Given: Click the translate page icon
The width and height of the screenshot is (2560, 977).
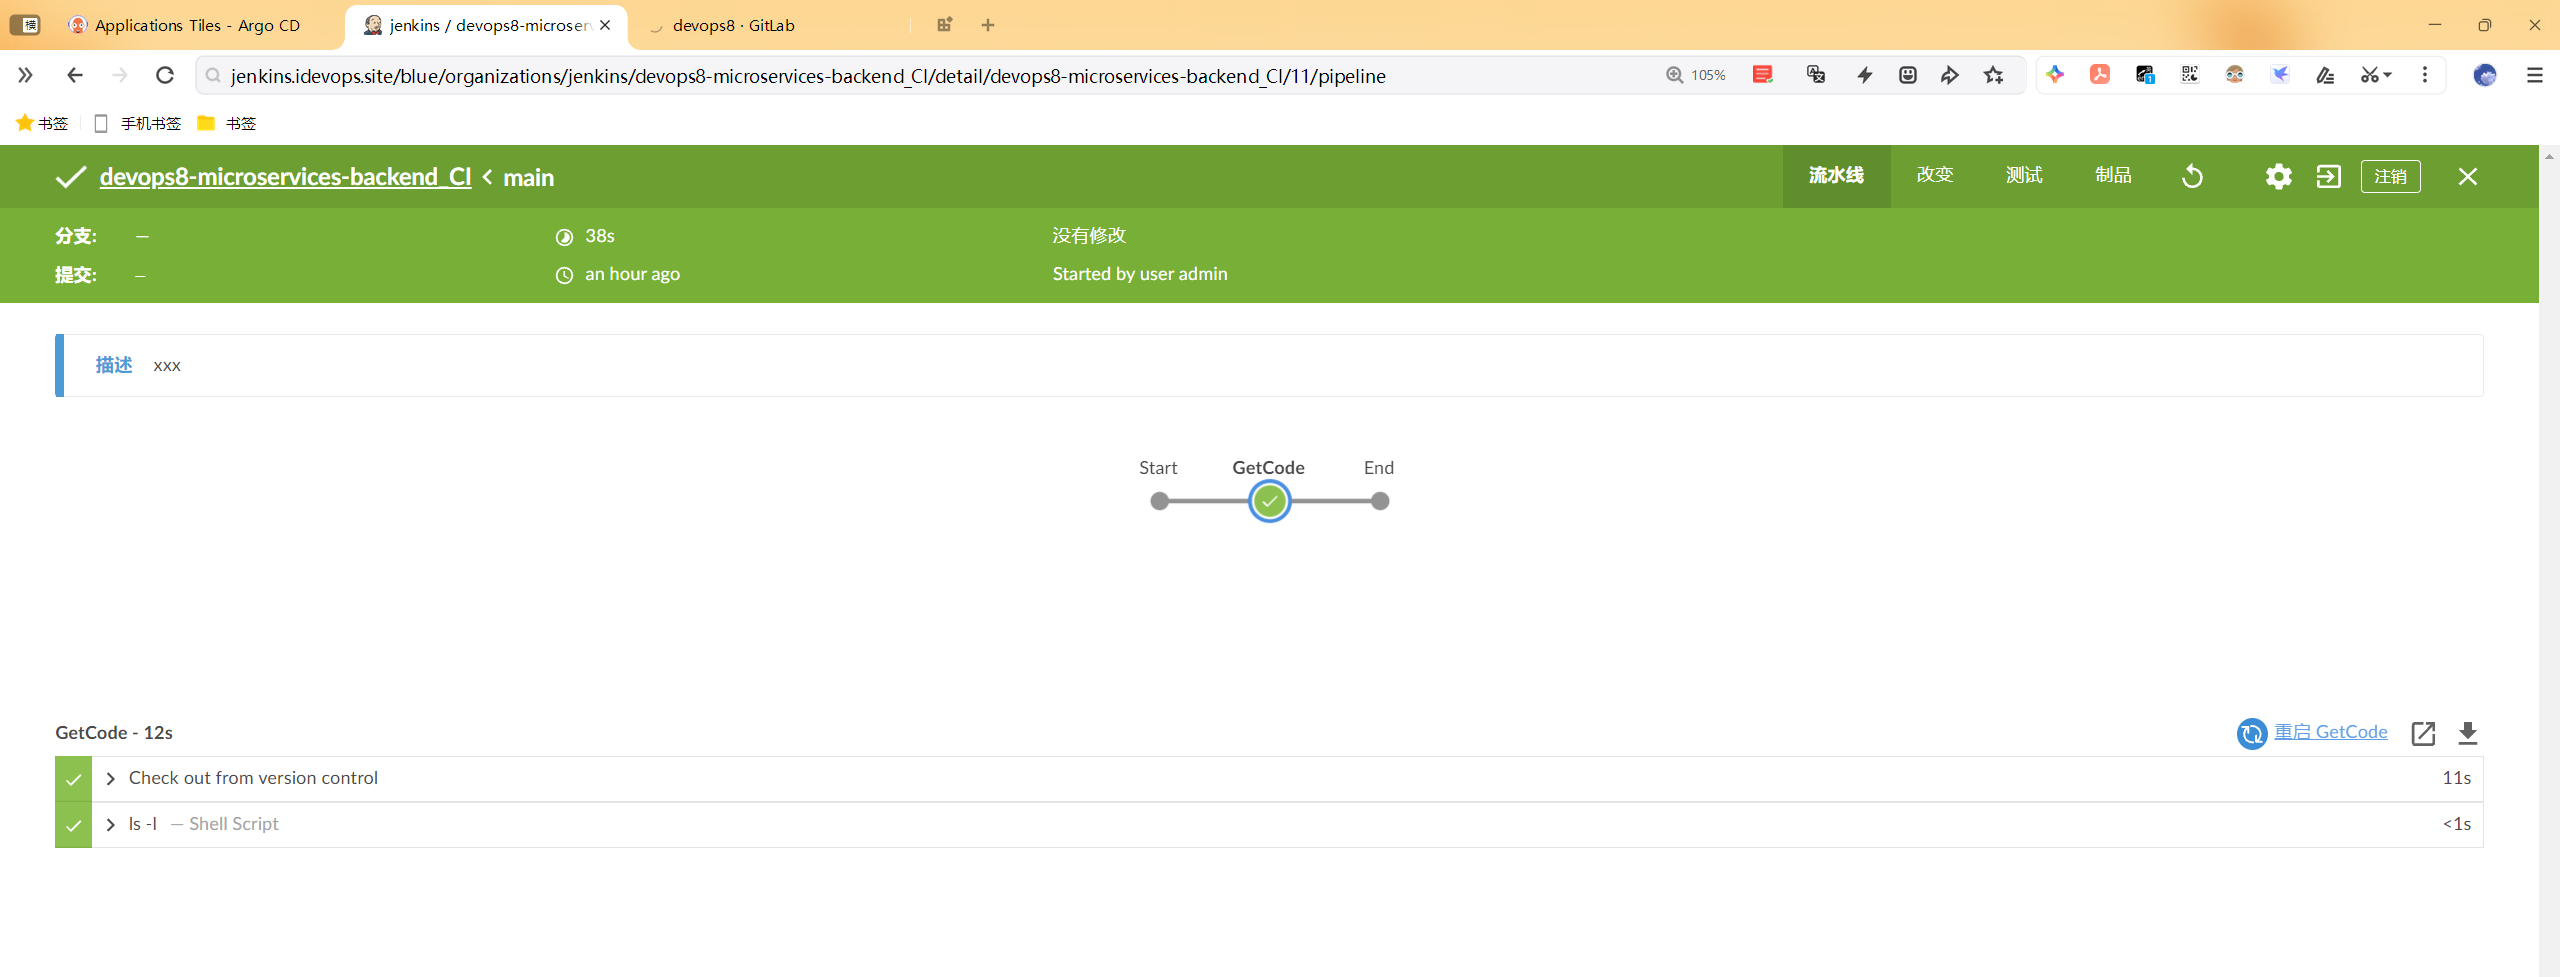Looking at the screenshot, I should pos(1816,75).
